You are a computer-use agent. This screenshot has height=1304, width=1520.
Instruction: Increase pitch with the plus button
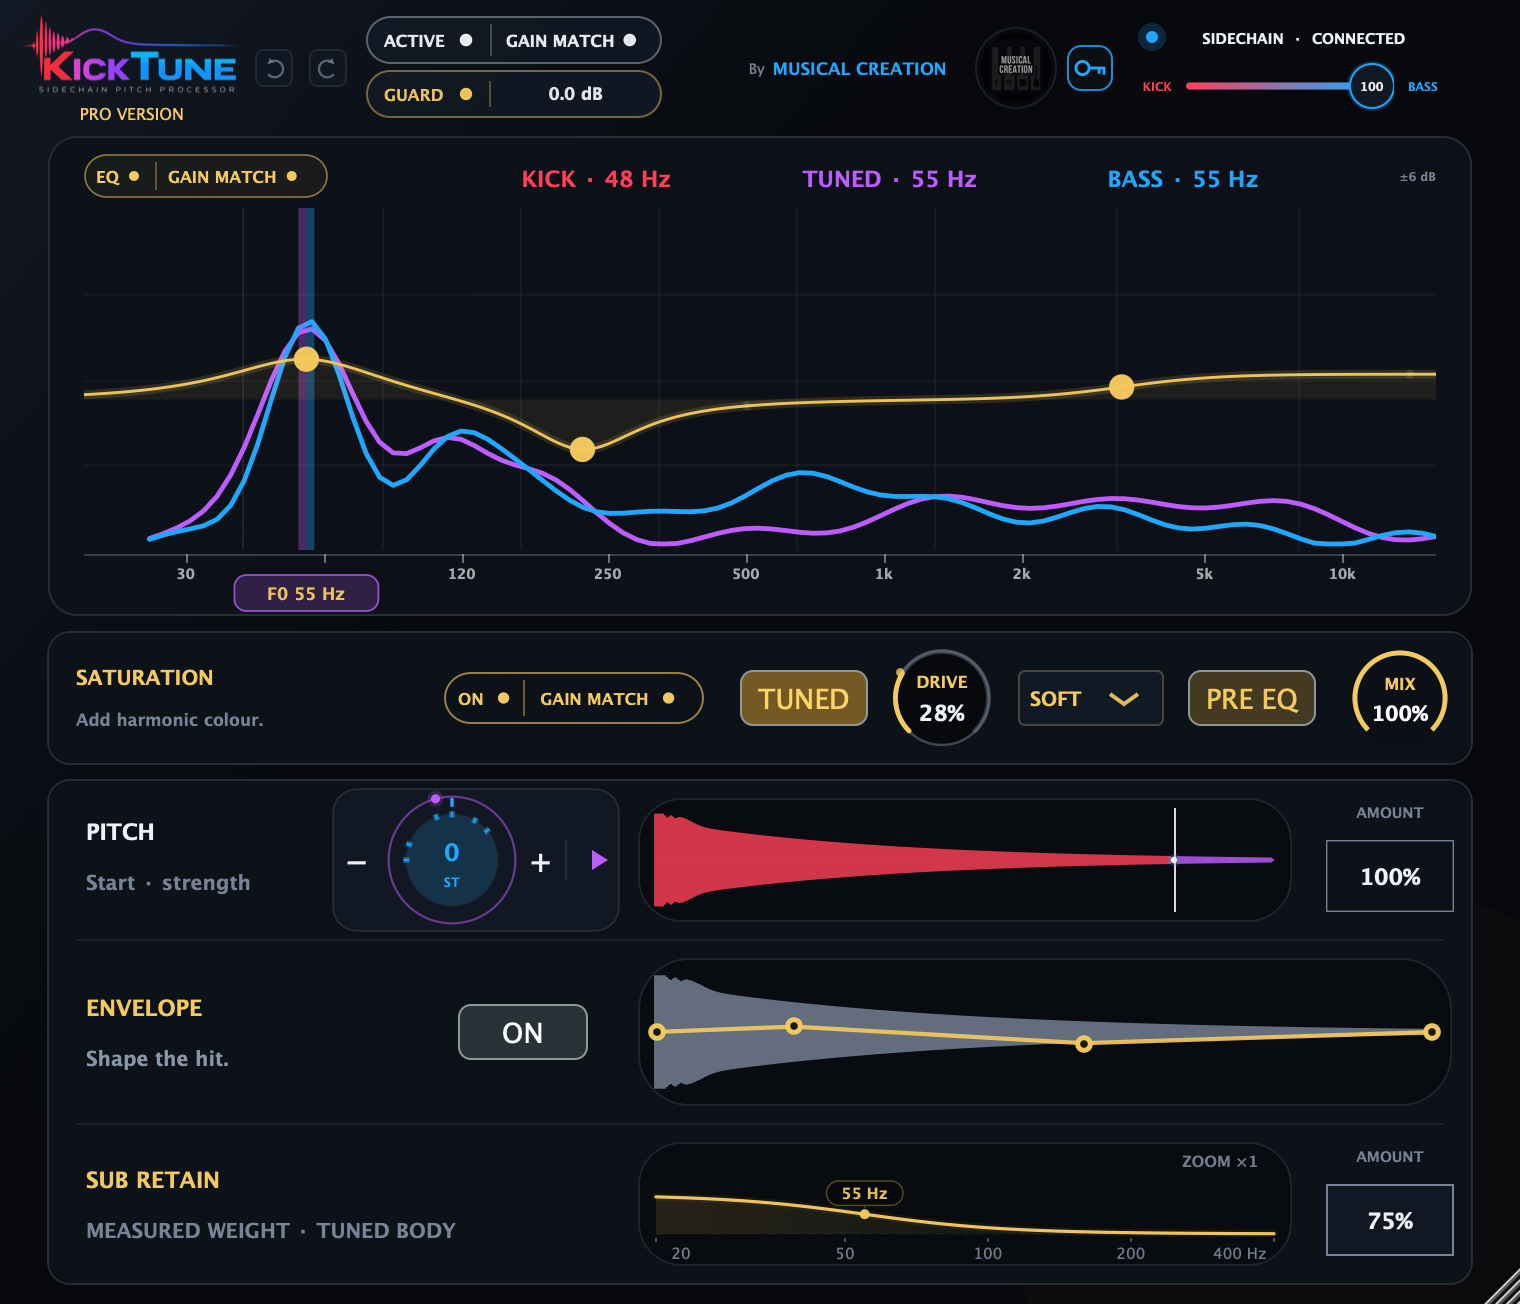click(x=541, y=862)
